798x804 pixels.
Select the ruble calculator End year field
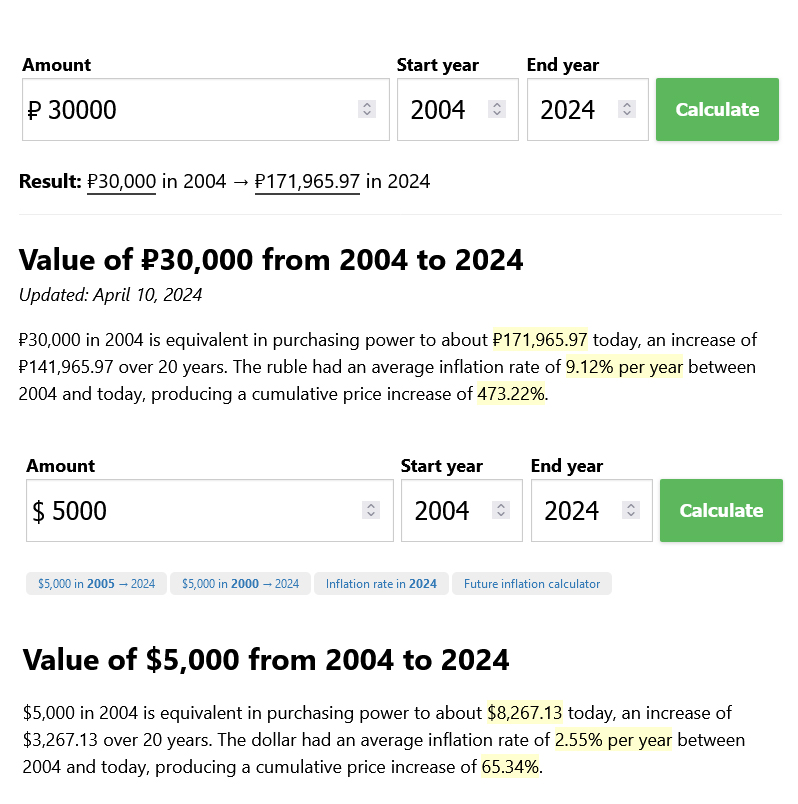(x=588, y=109)
